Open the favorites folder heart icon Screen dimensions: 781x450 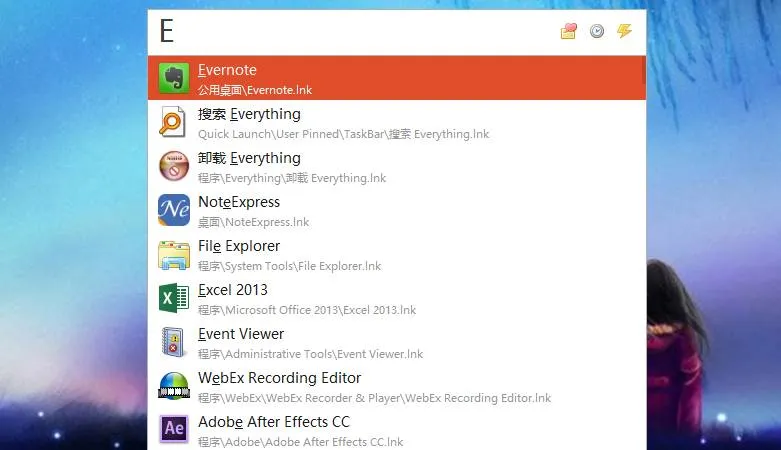(x=568, y=31)
